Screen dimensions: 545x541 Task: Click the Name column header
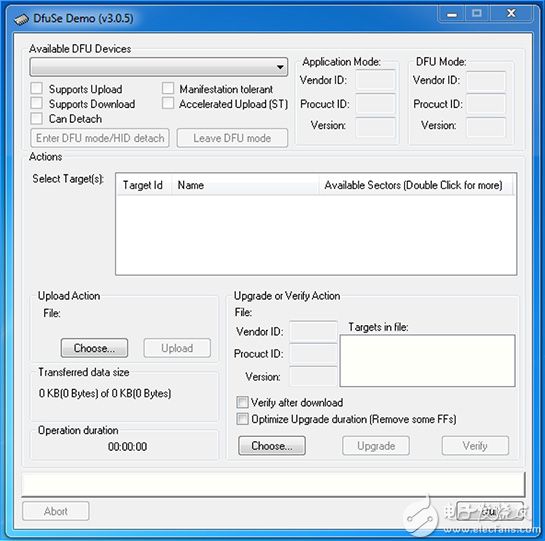pyautogui.click(x=245, y=185)
